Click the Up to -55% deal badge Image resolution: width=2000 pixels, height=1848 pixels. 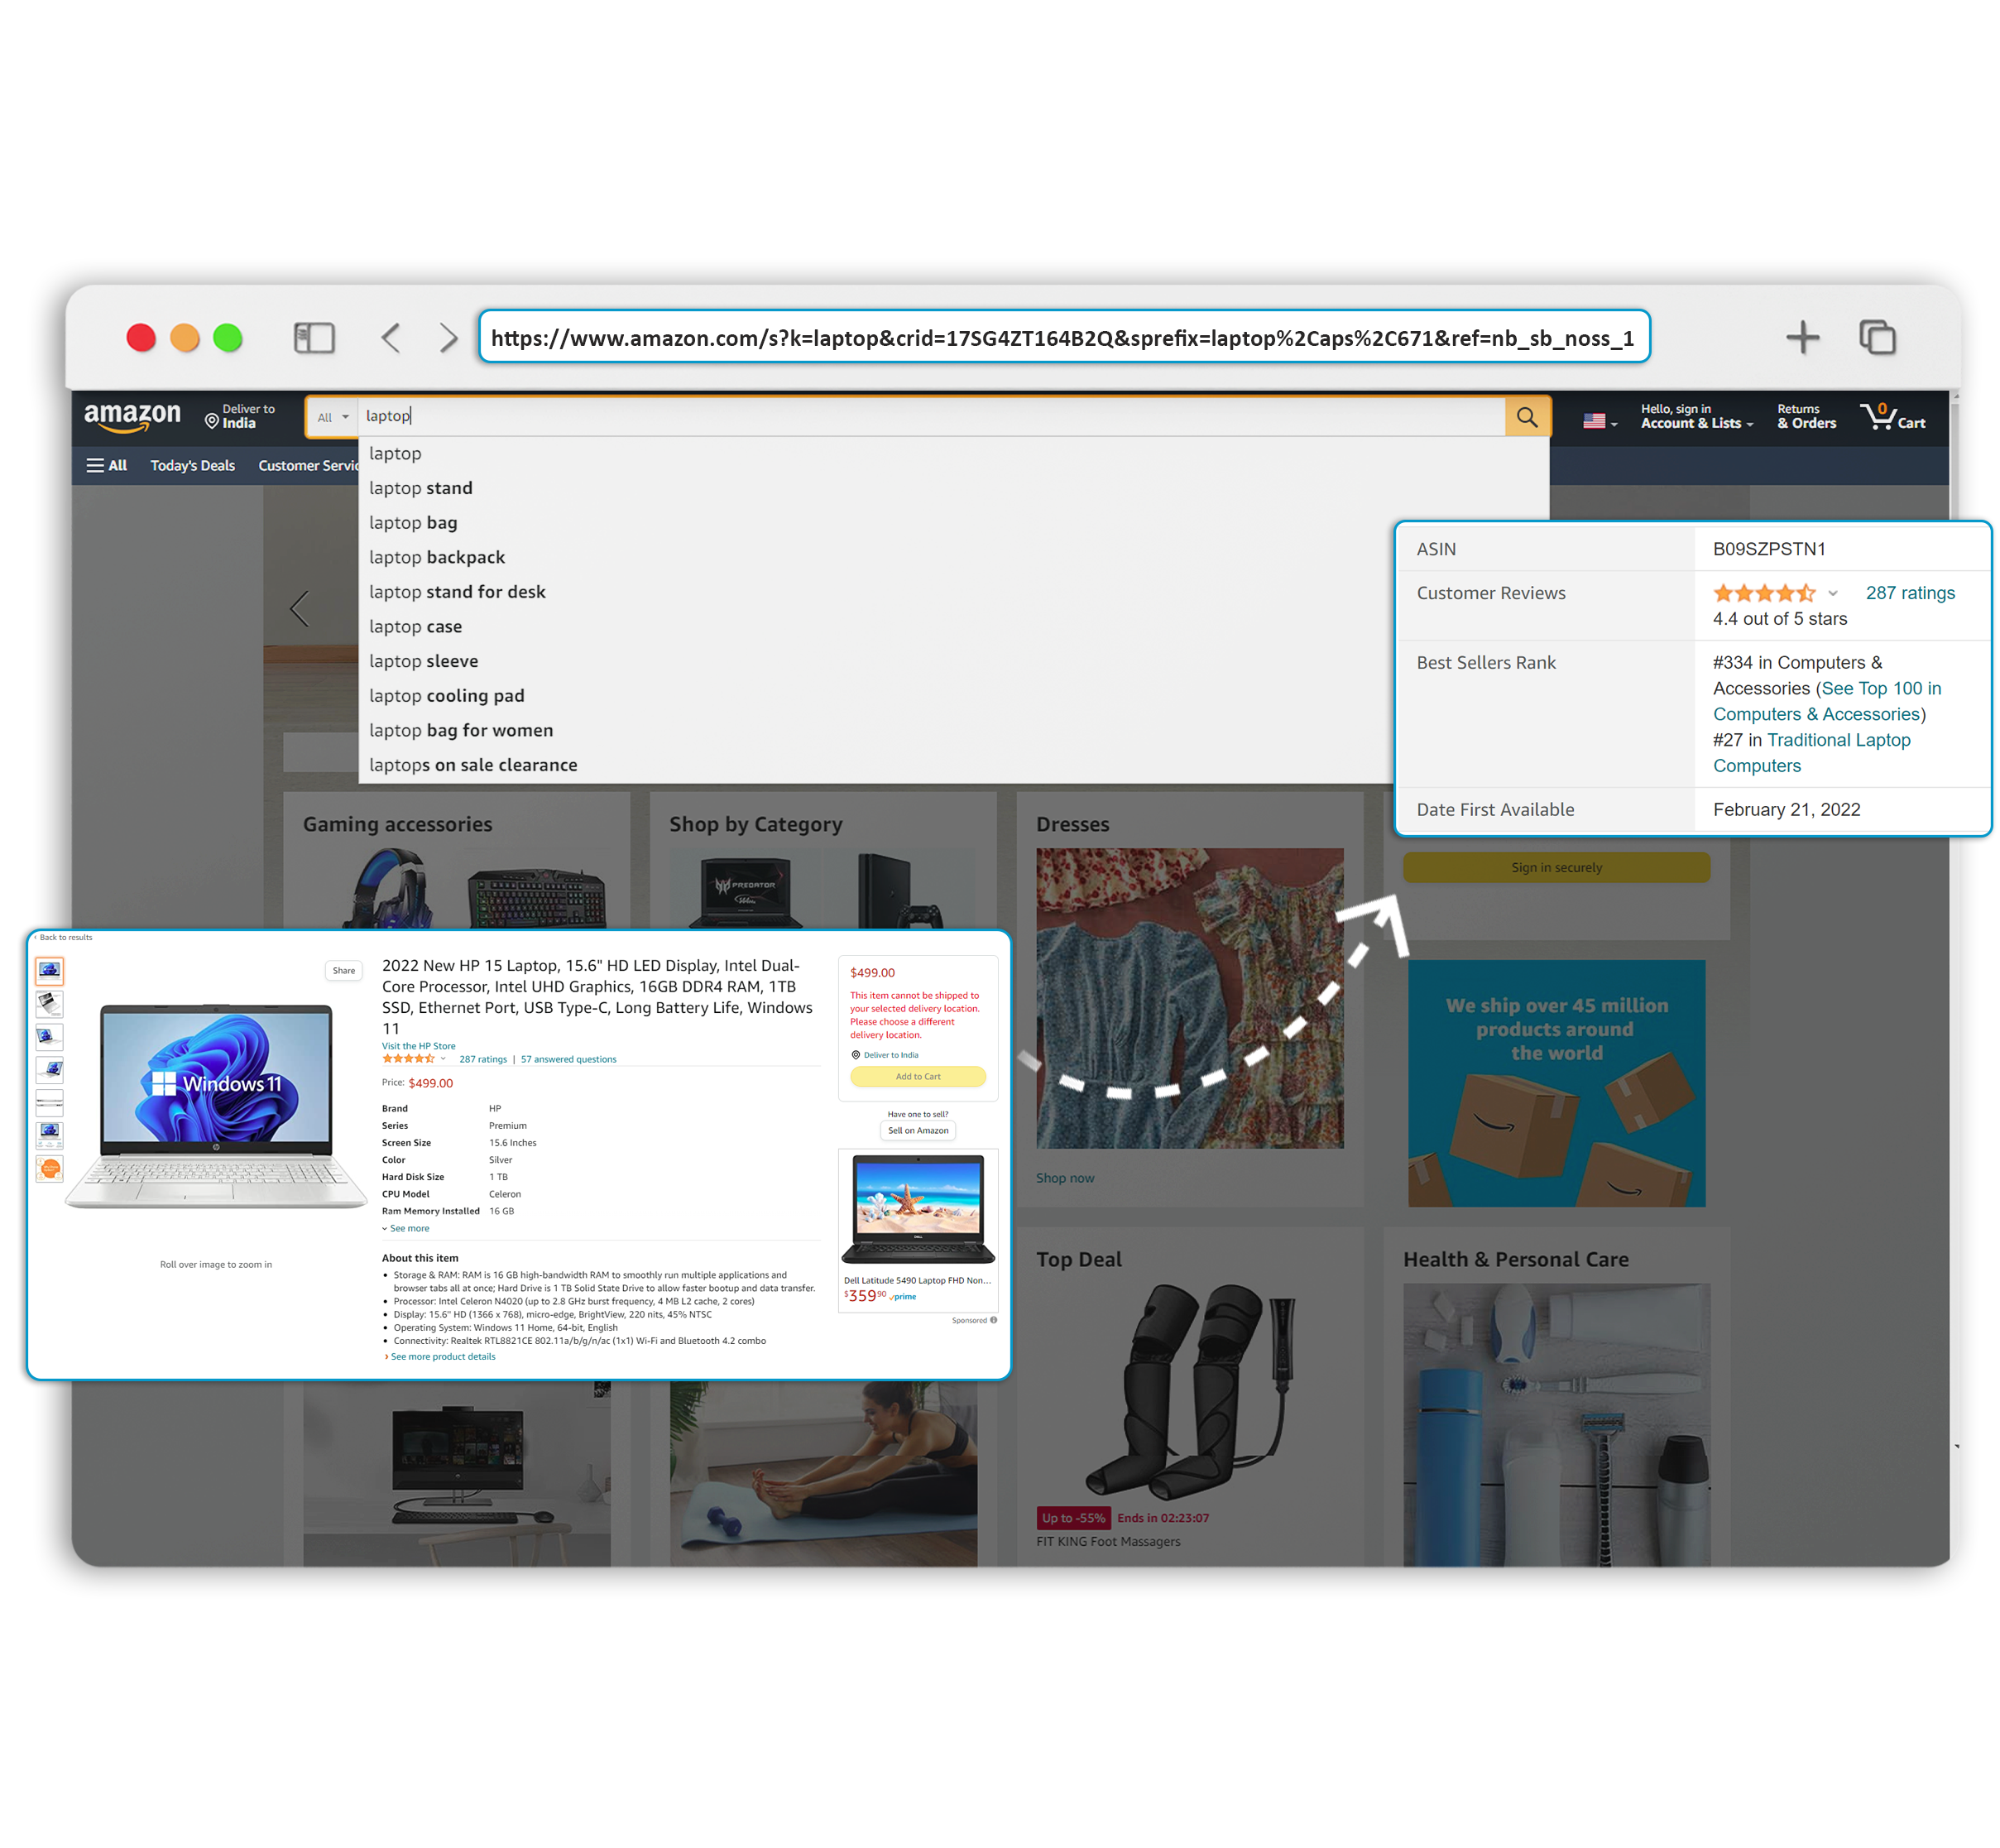(1073, 1518)
